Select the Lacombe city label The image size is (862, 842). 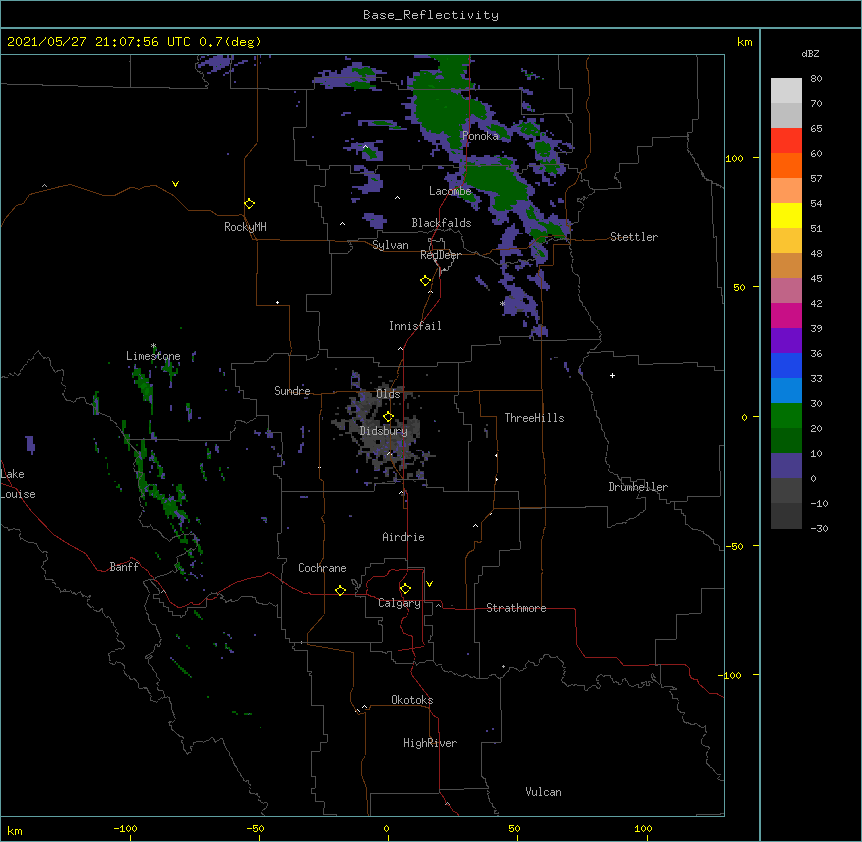tap(450, 191)
